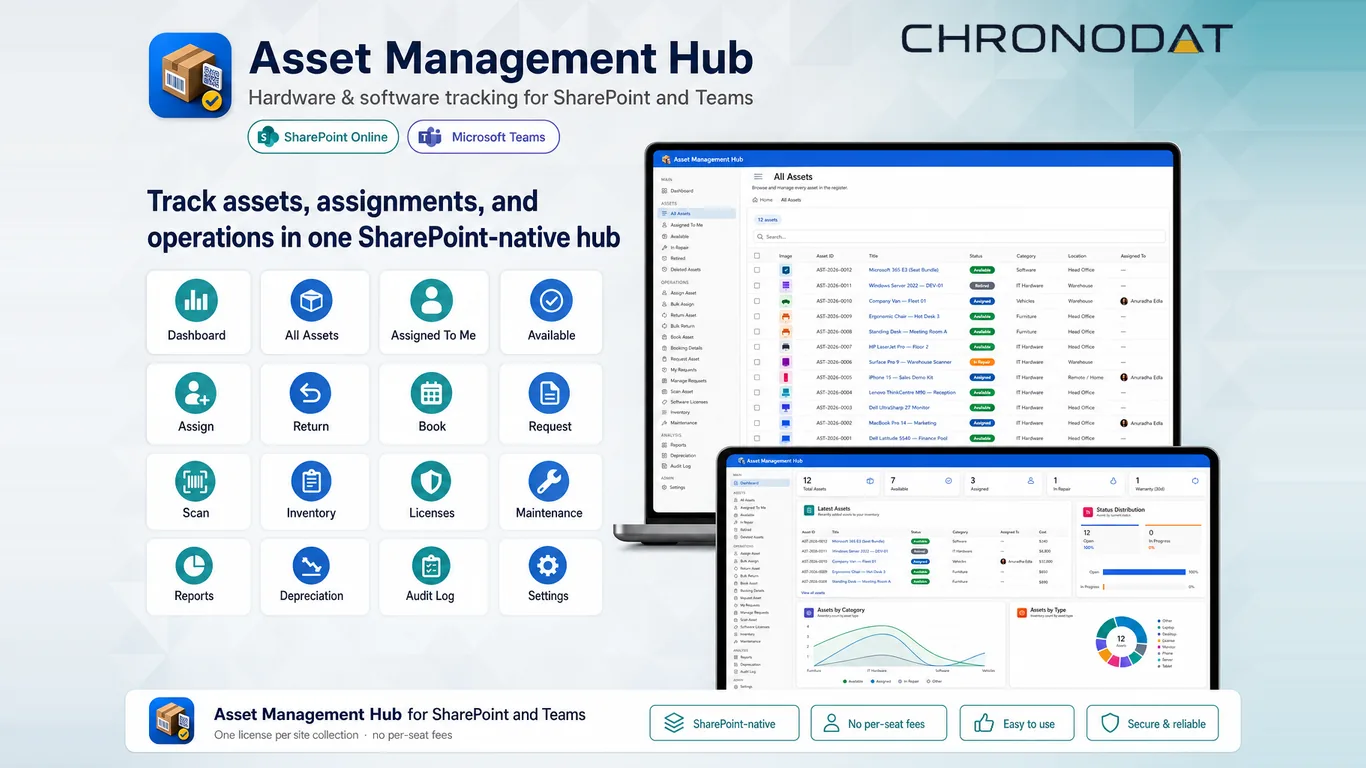This screenshot has height=768, width=1366.
Task: Click the Asset Management Hub logo in bottom banner
Action: [x=171, y=721]
